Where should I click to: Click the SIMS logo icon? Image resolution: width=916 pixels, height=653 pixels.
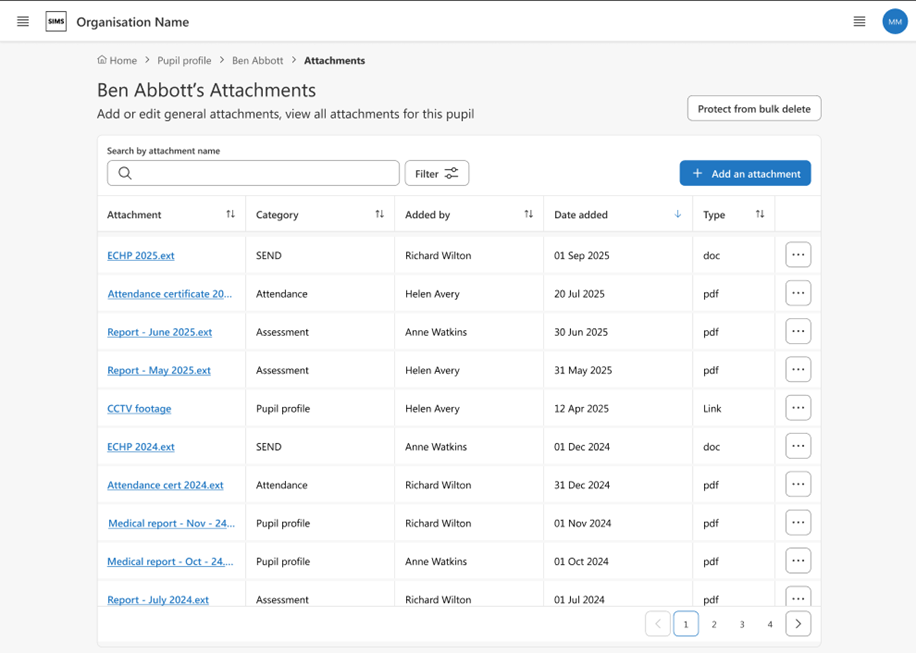click(56, 22)
